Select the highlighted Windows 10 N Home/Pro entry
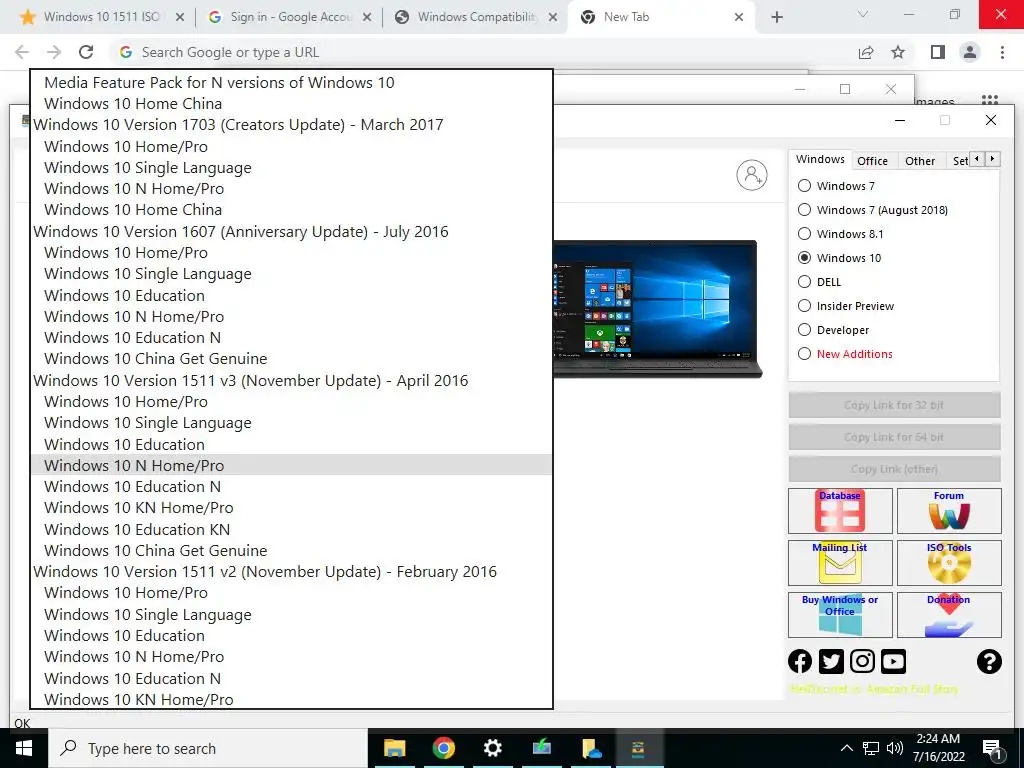 (291, 465)
